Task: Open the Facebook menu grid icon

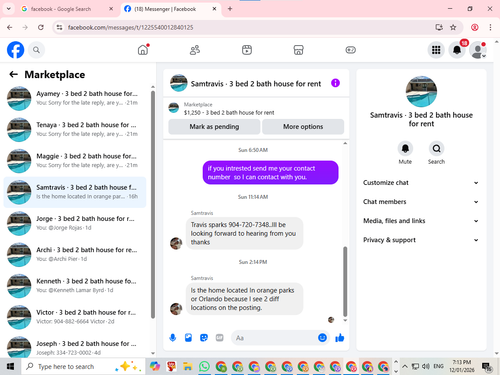Action: click(436, 50)
